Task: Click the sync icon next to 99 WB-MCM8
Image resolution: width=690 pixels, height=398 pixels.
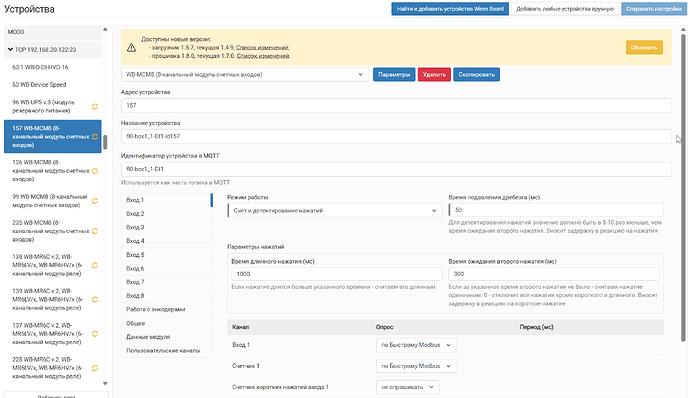Action: pos(95,201)
